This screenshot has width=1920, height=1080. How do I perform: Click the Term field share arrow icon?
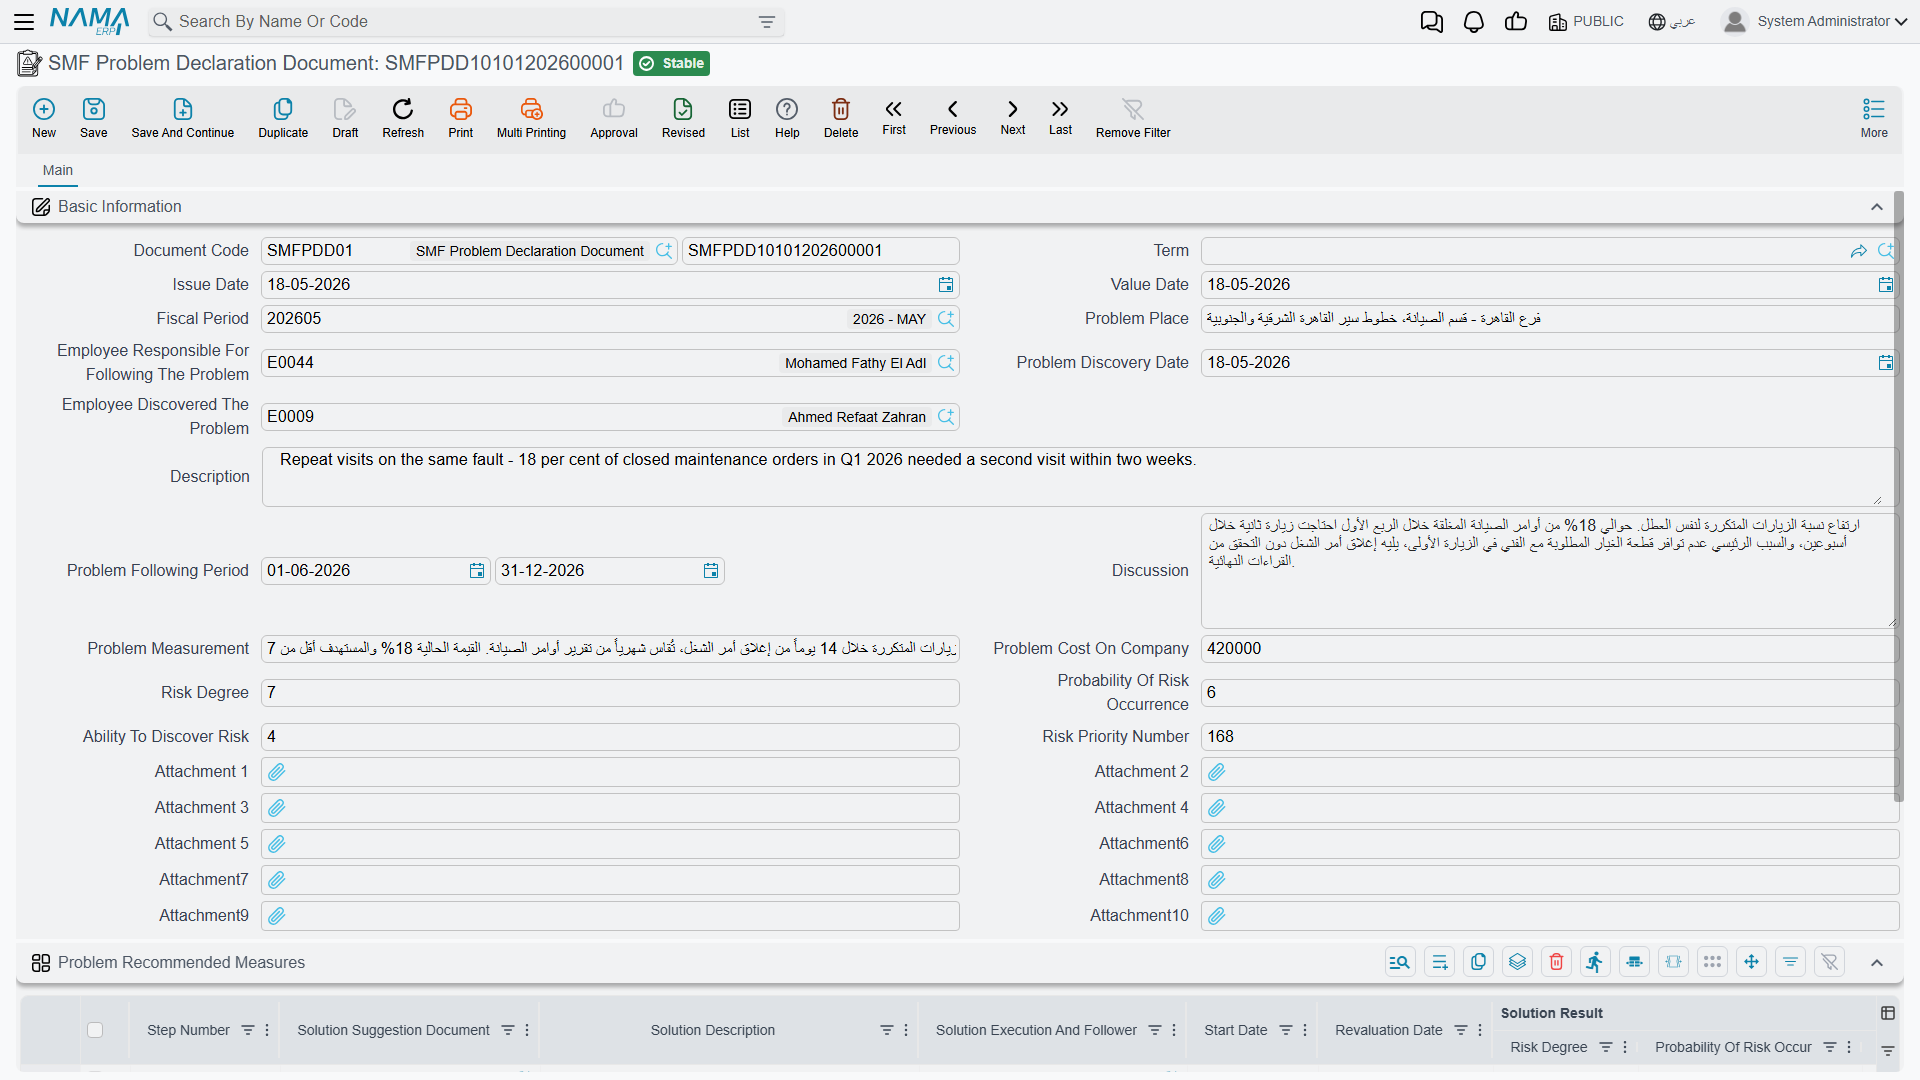tap(1859, 251)
